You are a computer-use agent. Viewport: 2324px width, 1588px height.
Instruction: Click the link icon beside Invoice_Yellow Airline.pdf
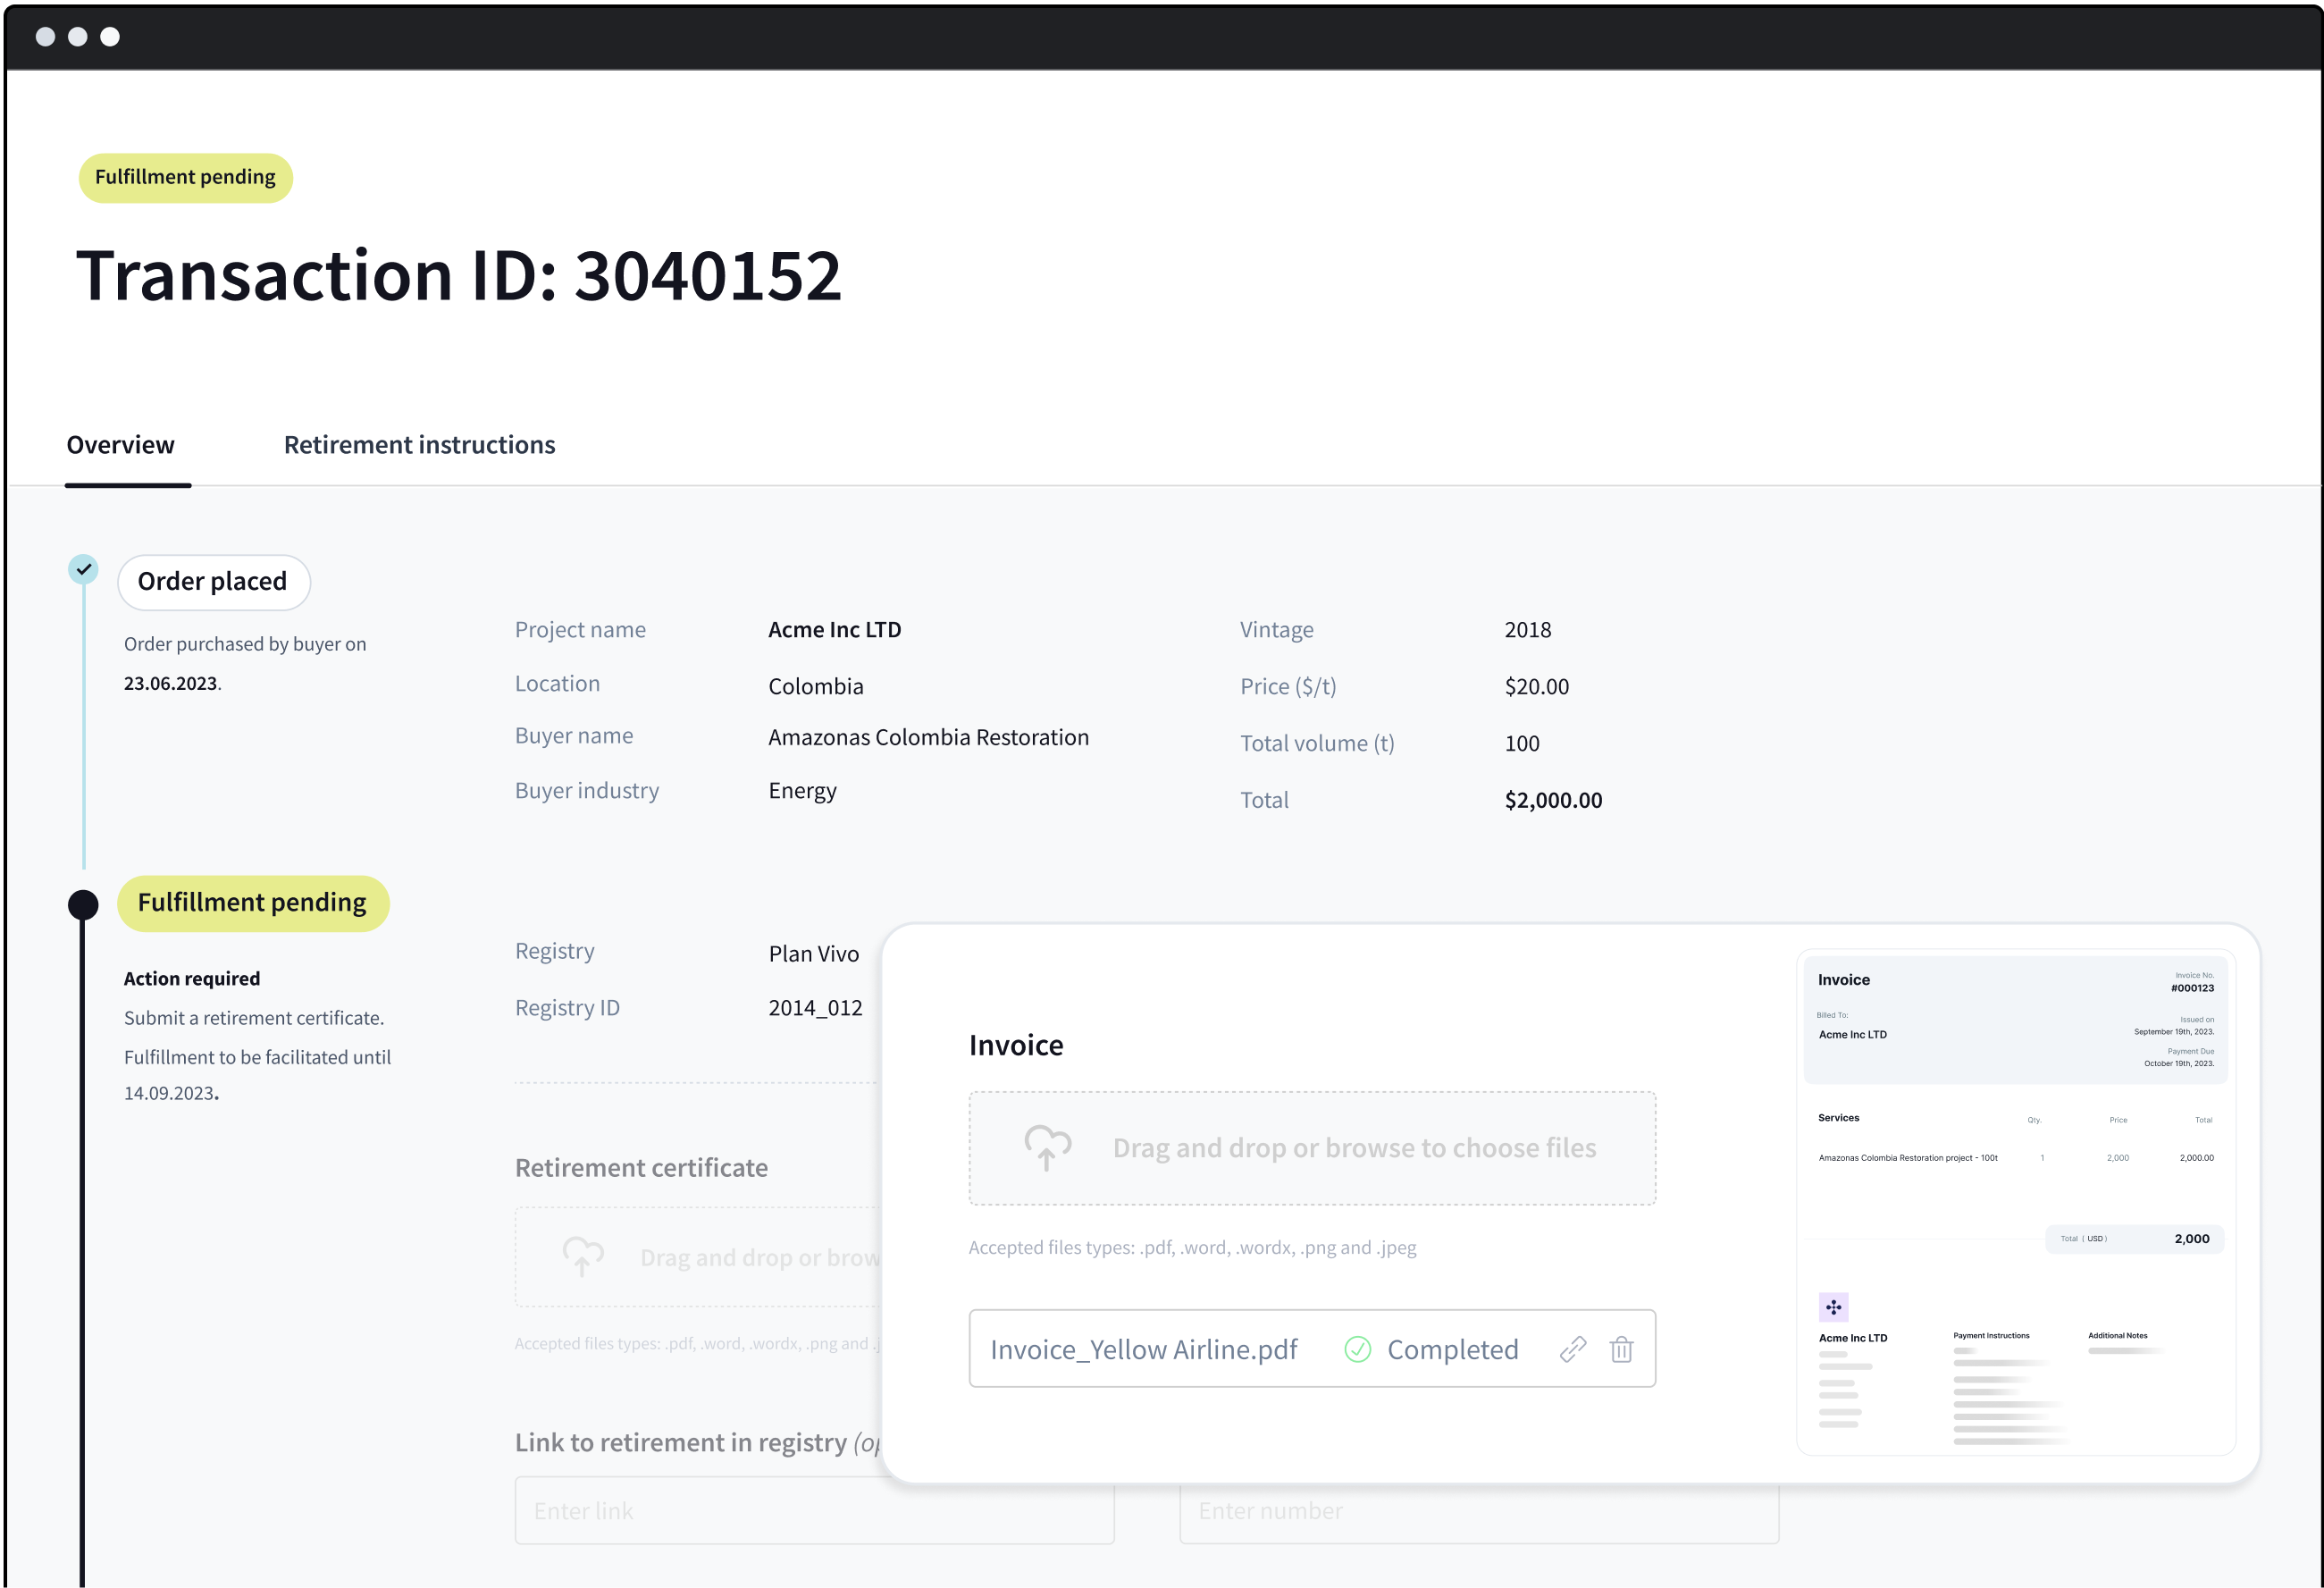pos(1572,1349)
